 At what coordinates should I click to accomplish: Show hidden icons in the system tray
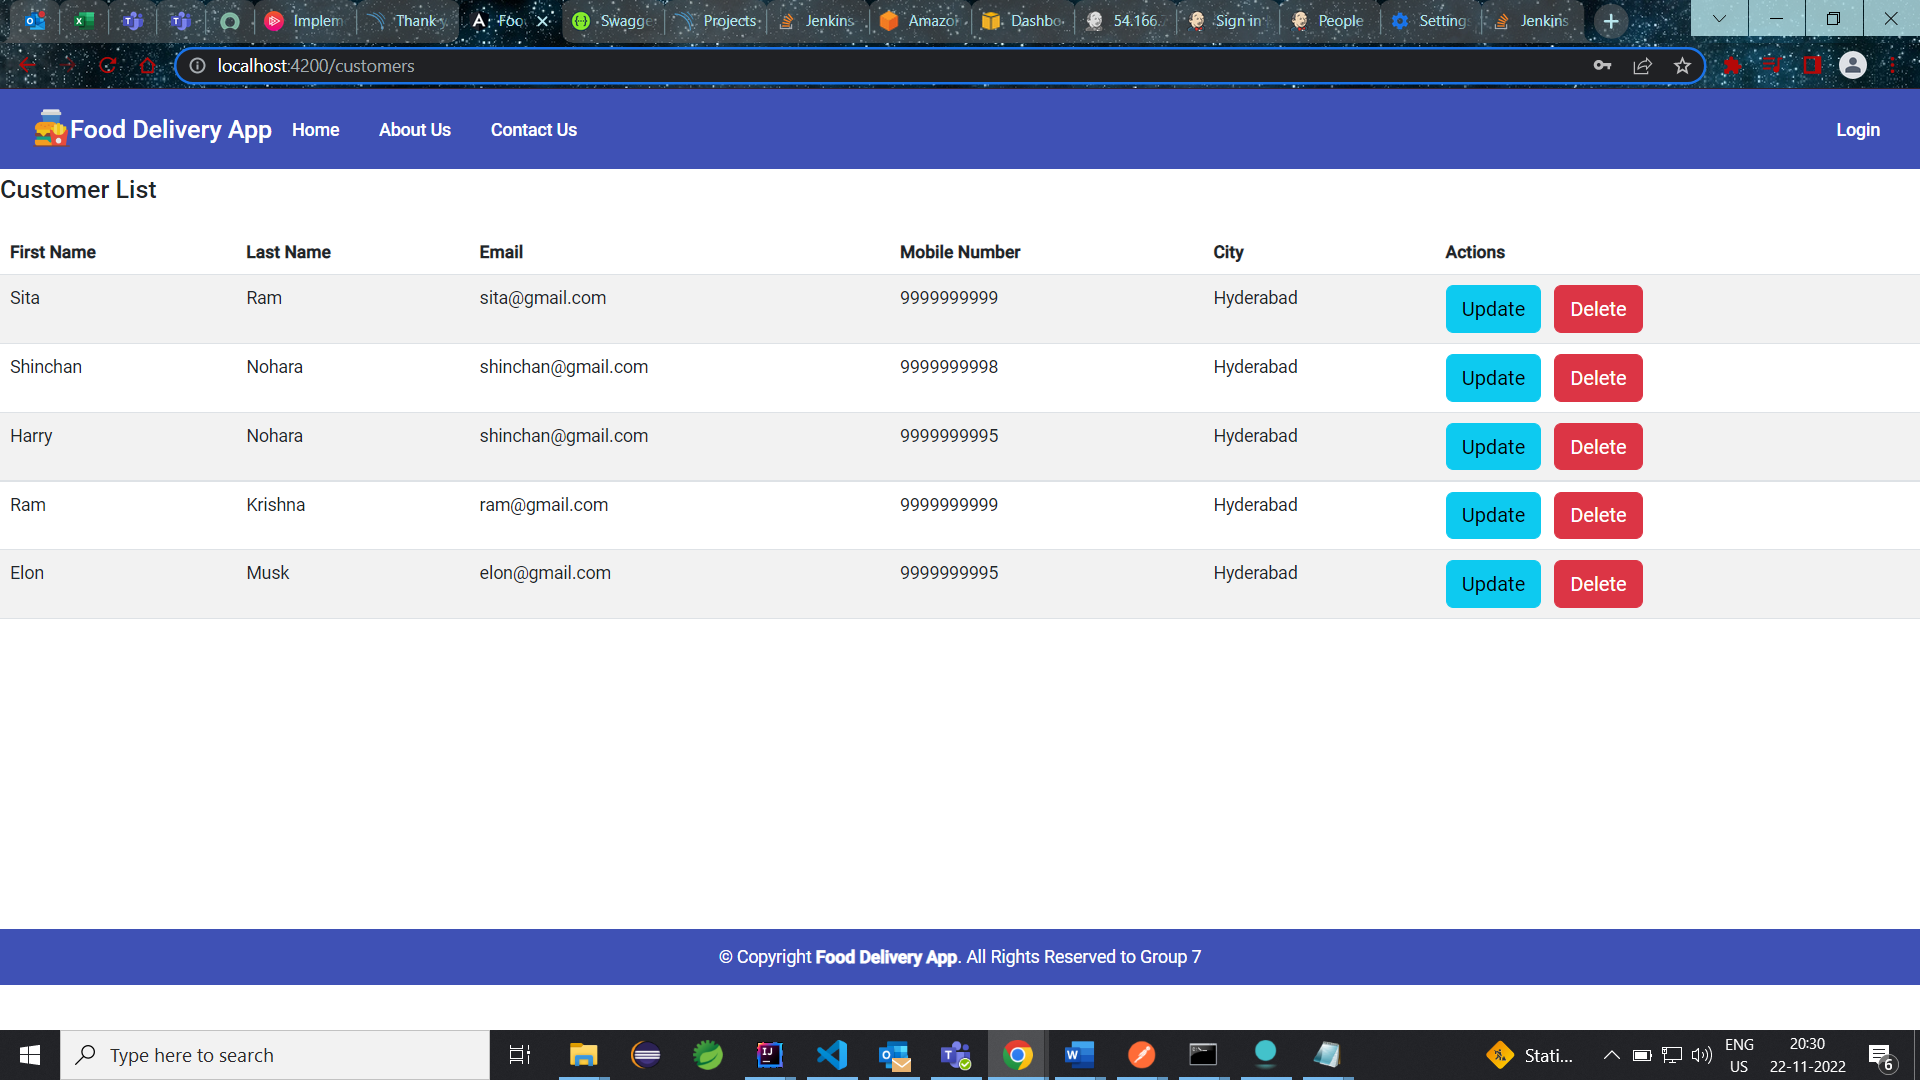pos(1611,1055)
